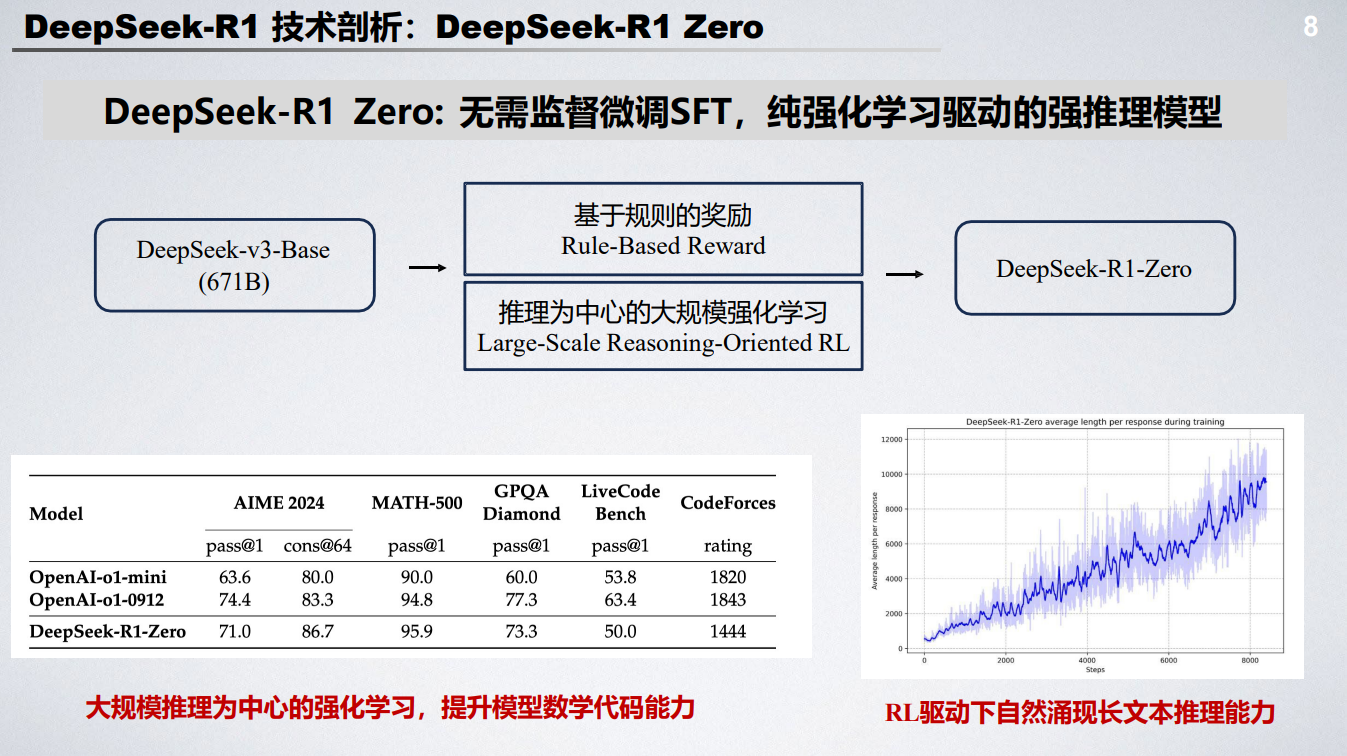This screenshot has height=756, width=1347.
Task: Click the red caption 'RL驱动下自然涌现长文本推理能力'
Action: pos(1080,713)
